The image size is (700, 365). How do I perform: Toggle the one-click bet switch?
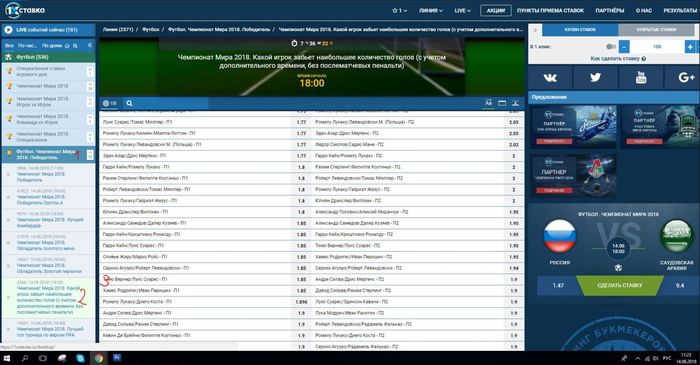[611, 46]
